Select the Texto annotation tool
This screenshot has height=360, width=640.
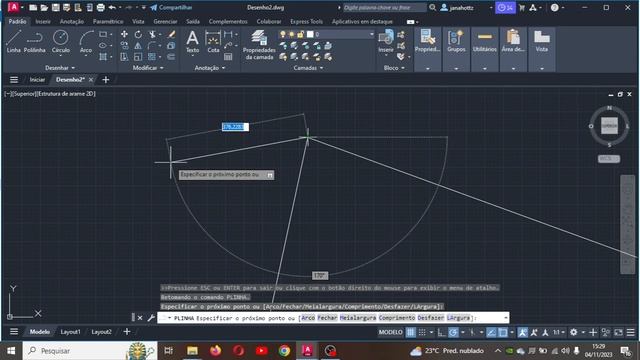click(x=192, y=42)
